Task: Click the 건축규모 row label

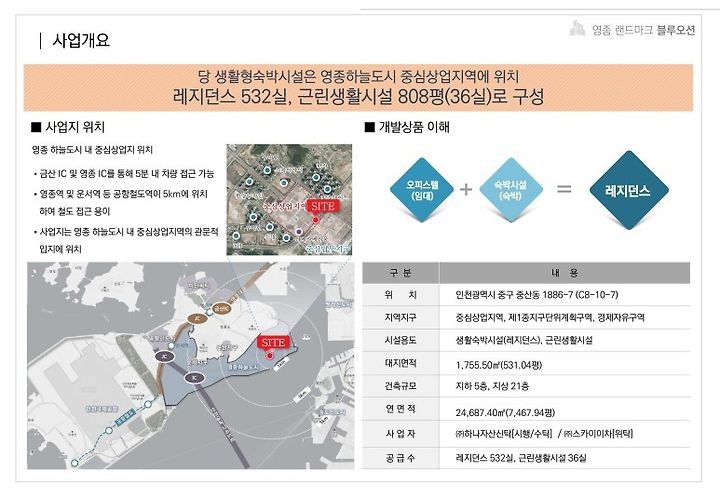Action: pyautogui.click(x=400, y=386)
